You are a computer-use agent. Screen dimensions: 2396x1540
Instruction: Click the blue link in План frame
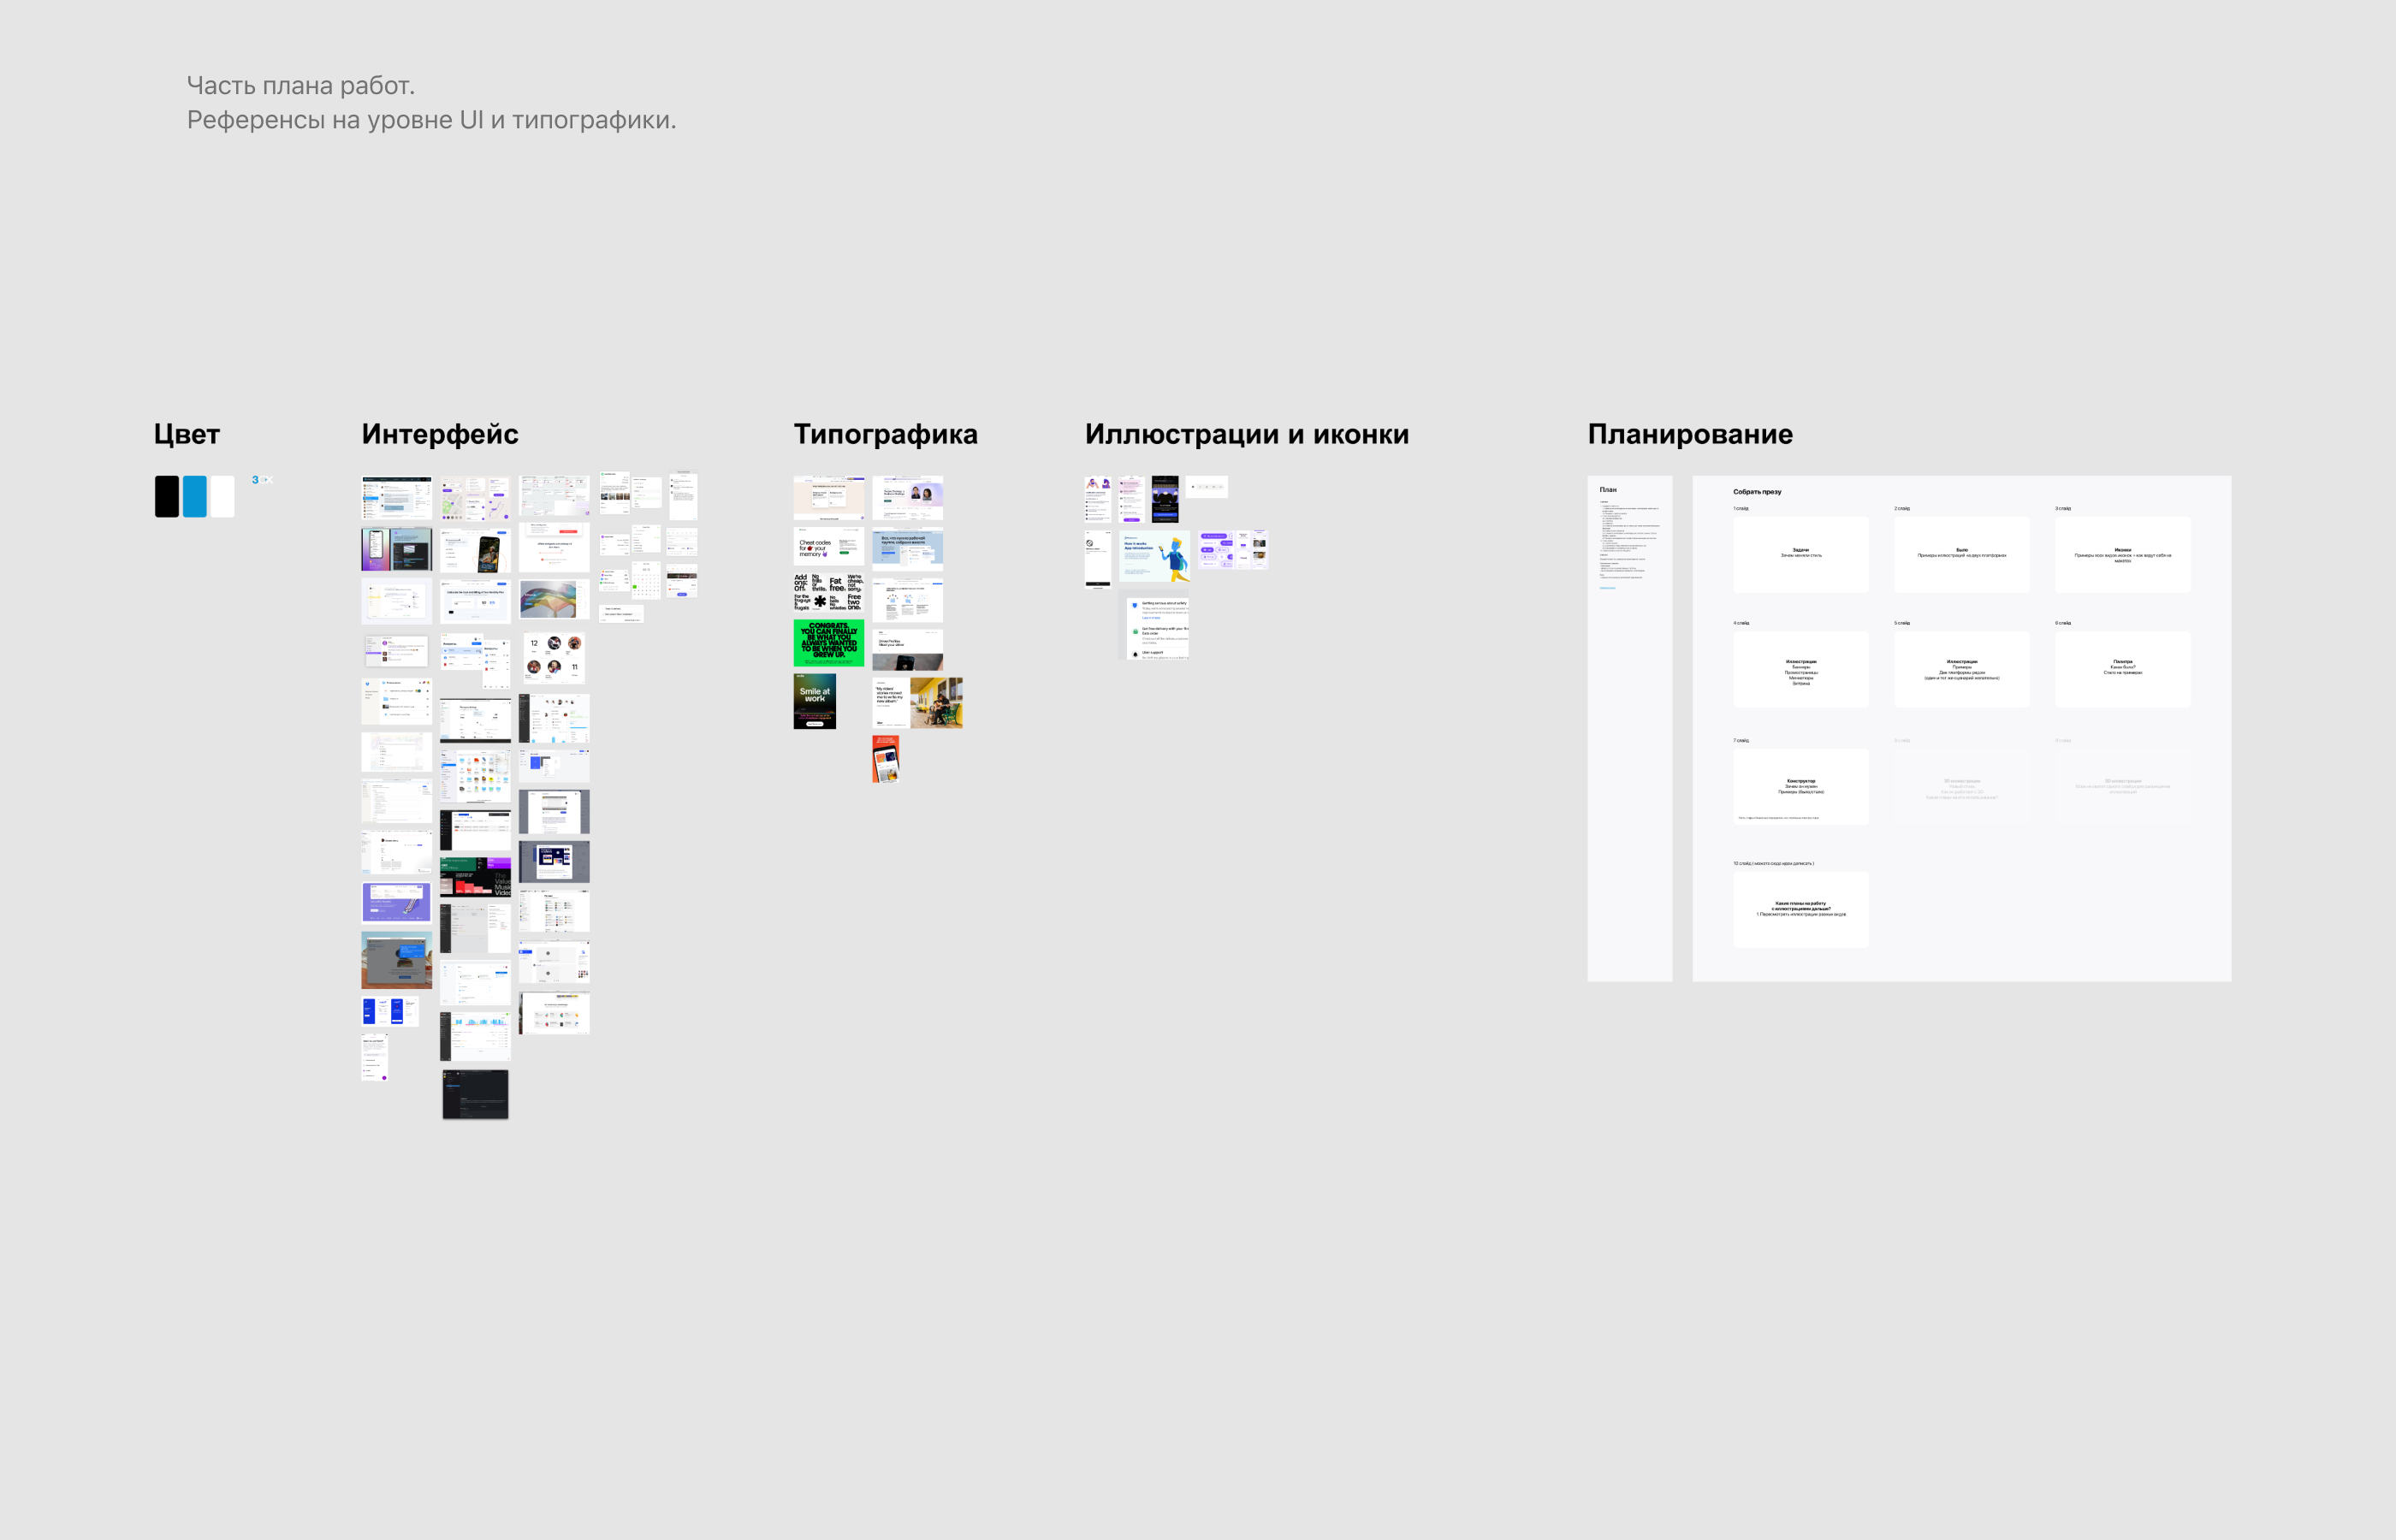[1607, 588]
